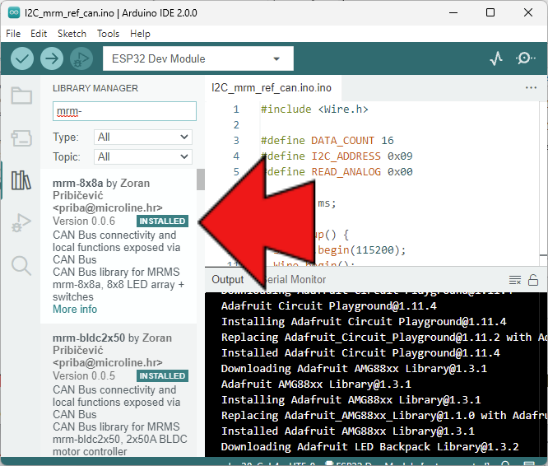Open the ESP32 Dev Module board selector
Viewport: 548px width, 466px height.
(x=198, y=59)
